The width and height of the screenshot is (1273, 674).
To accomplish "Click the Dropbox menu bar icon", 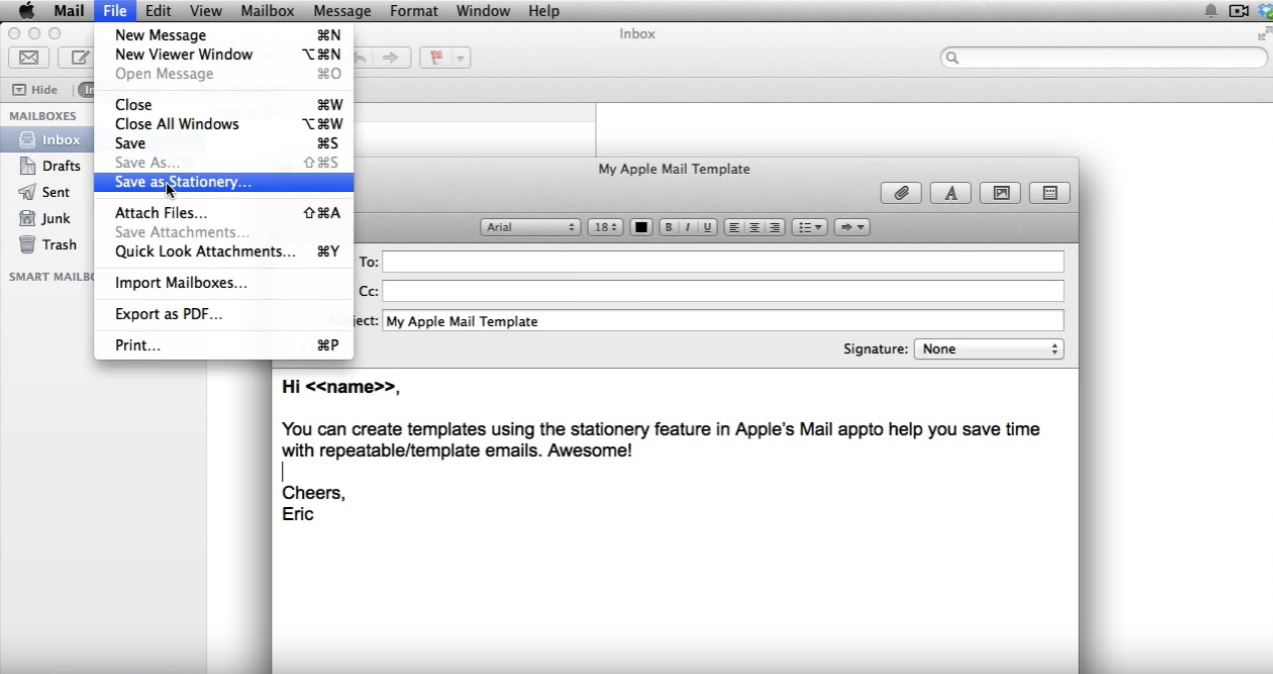I will coord(1265,11).
